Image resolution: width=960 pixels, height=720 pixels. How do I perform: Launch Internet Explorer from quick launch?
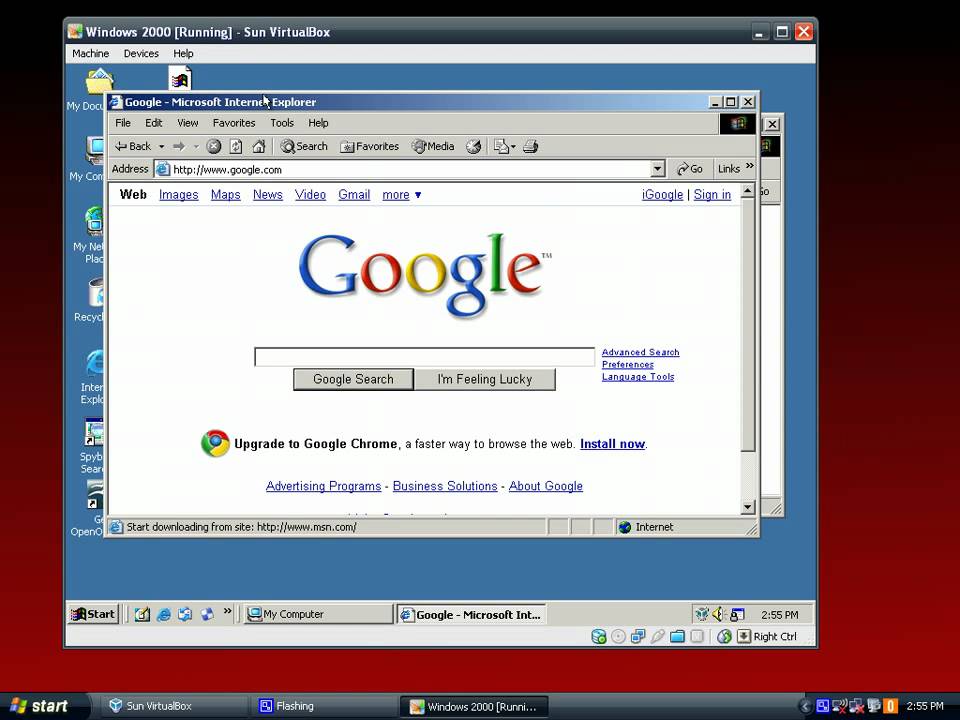(163, 614)
